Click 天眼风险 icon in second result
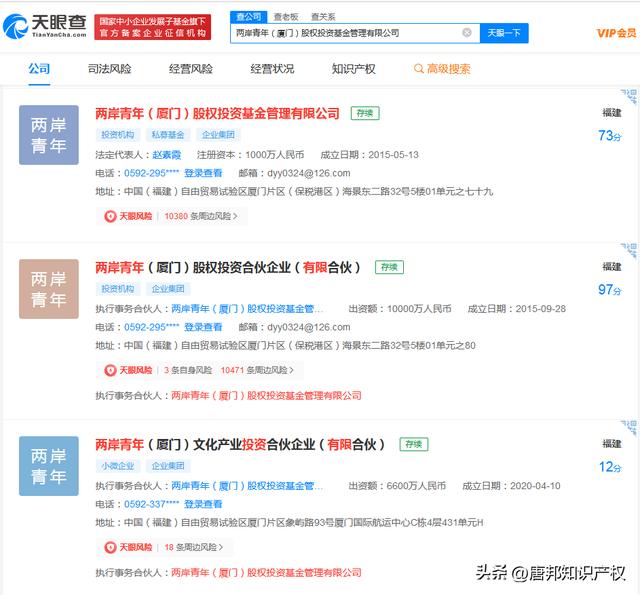 pos(110,370)
